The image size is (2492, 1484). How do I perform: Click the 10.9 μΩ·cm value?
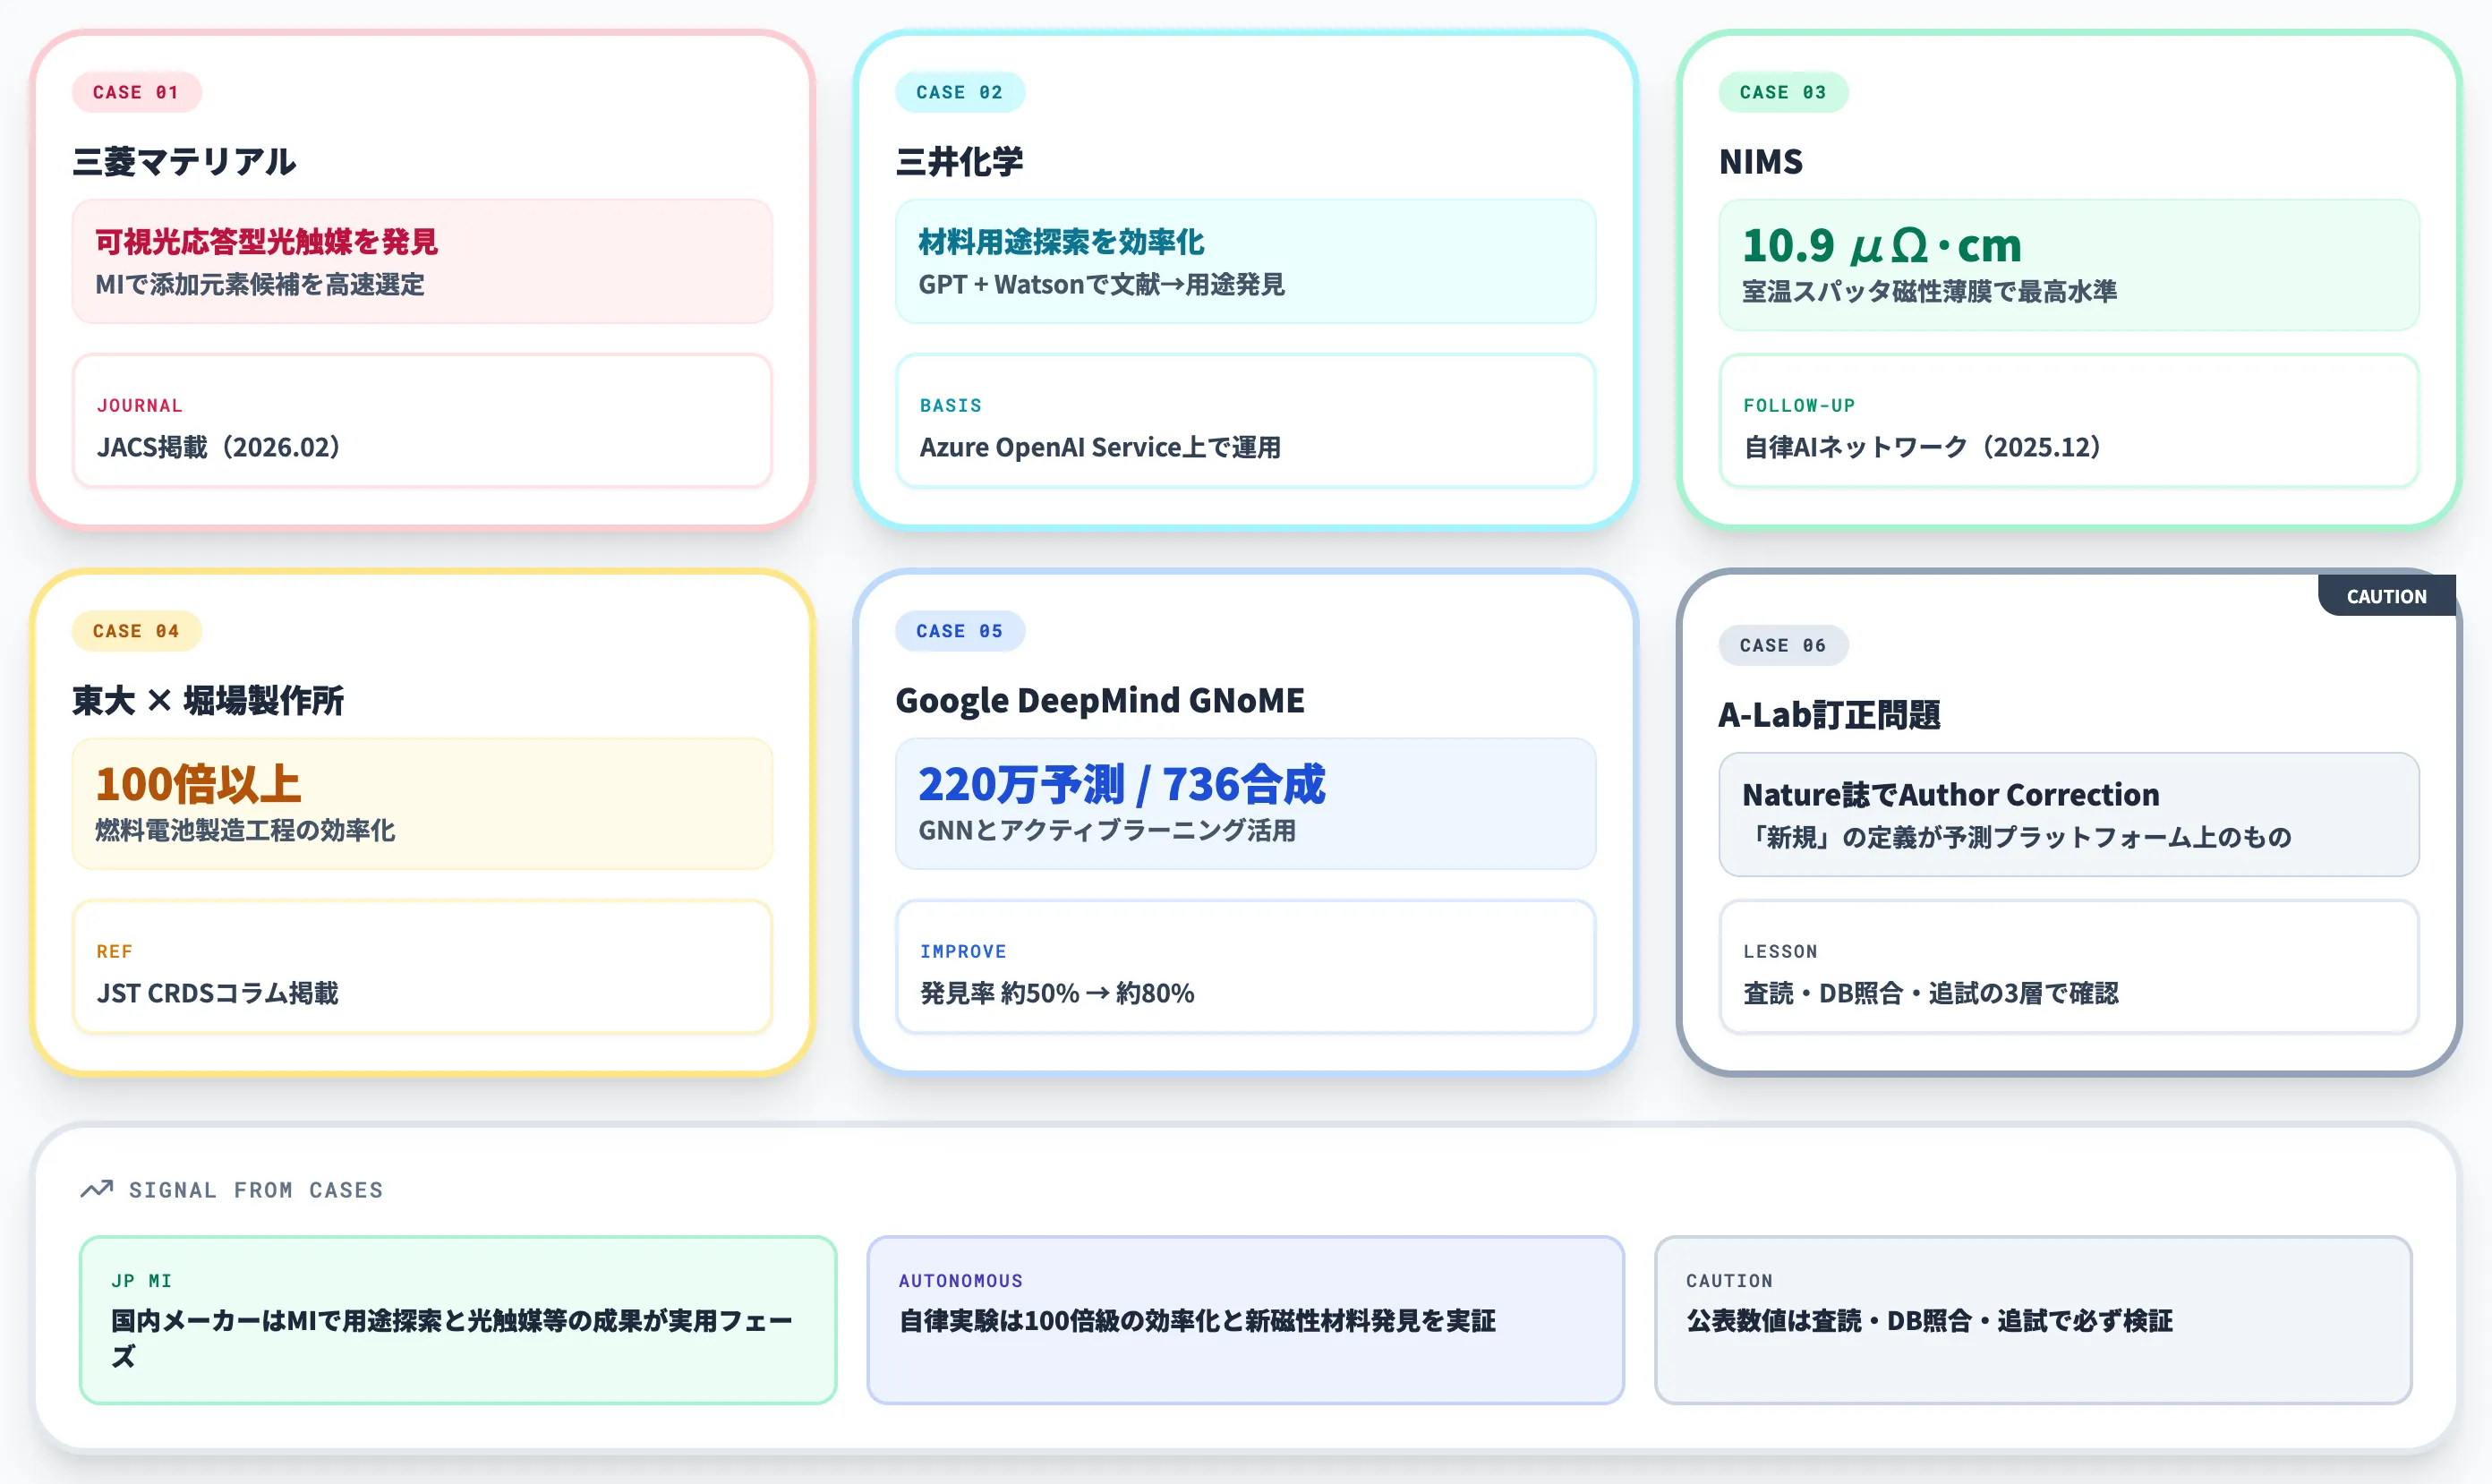1881,245
